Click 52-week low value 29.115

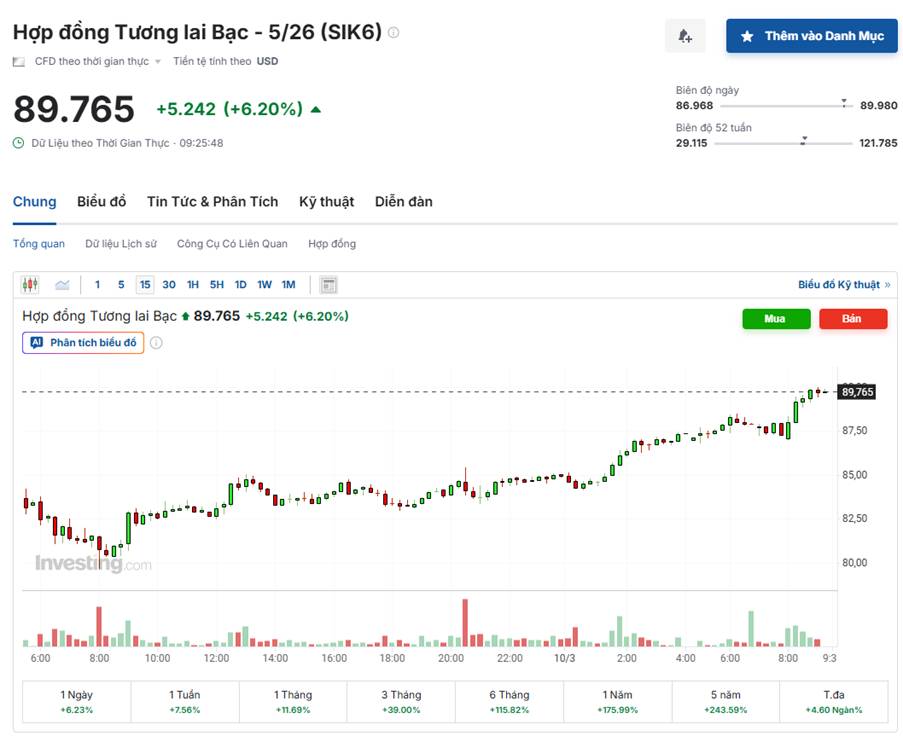point(691,143)
